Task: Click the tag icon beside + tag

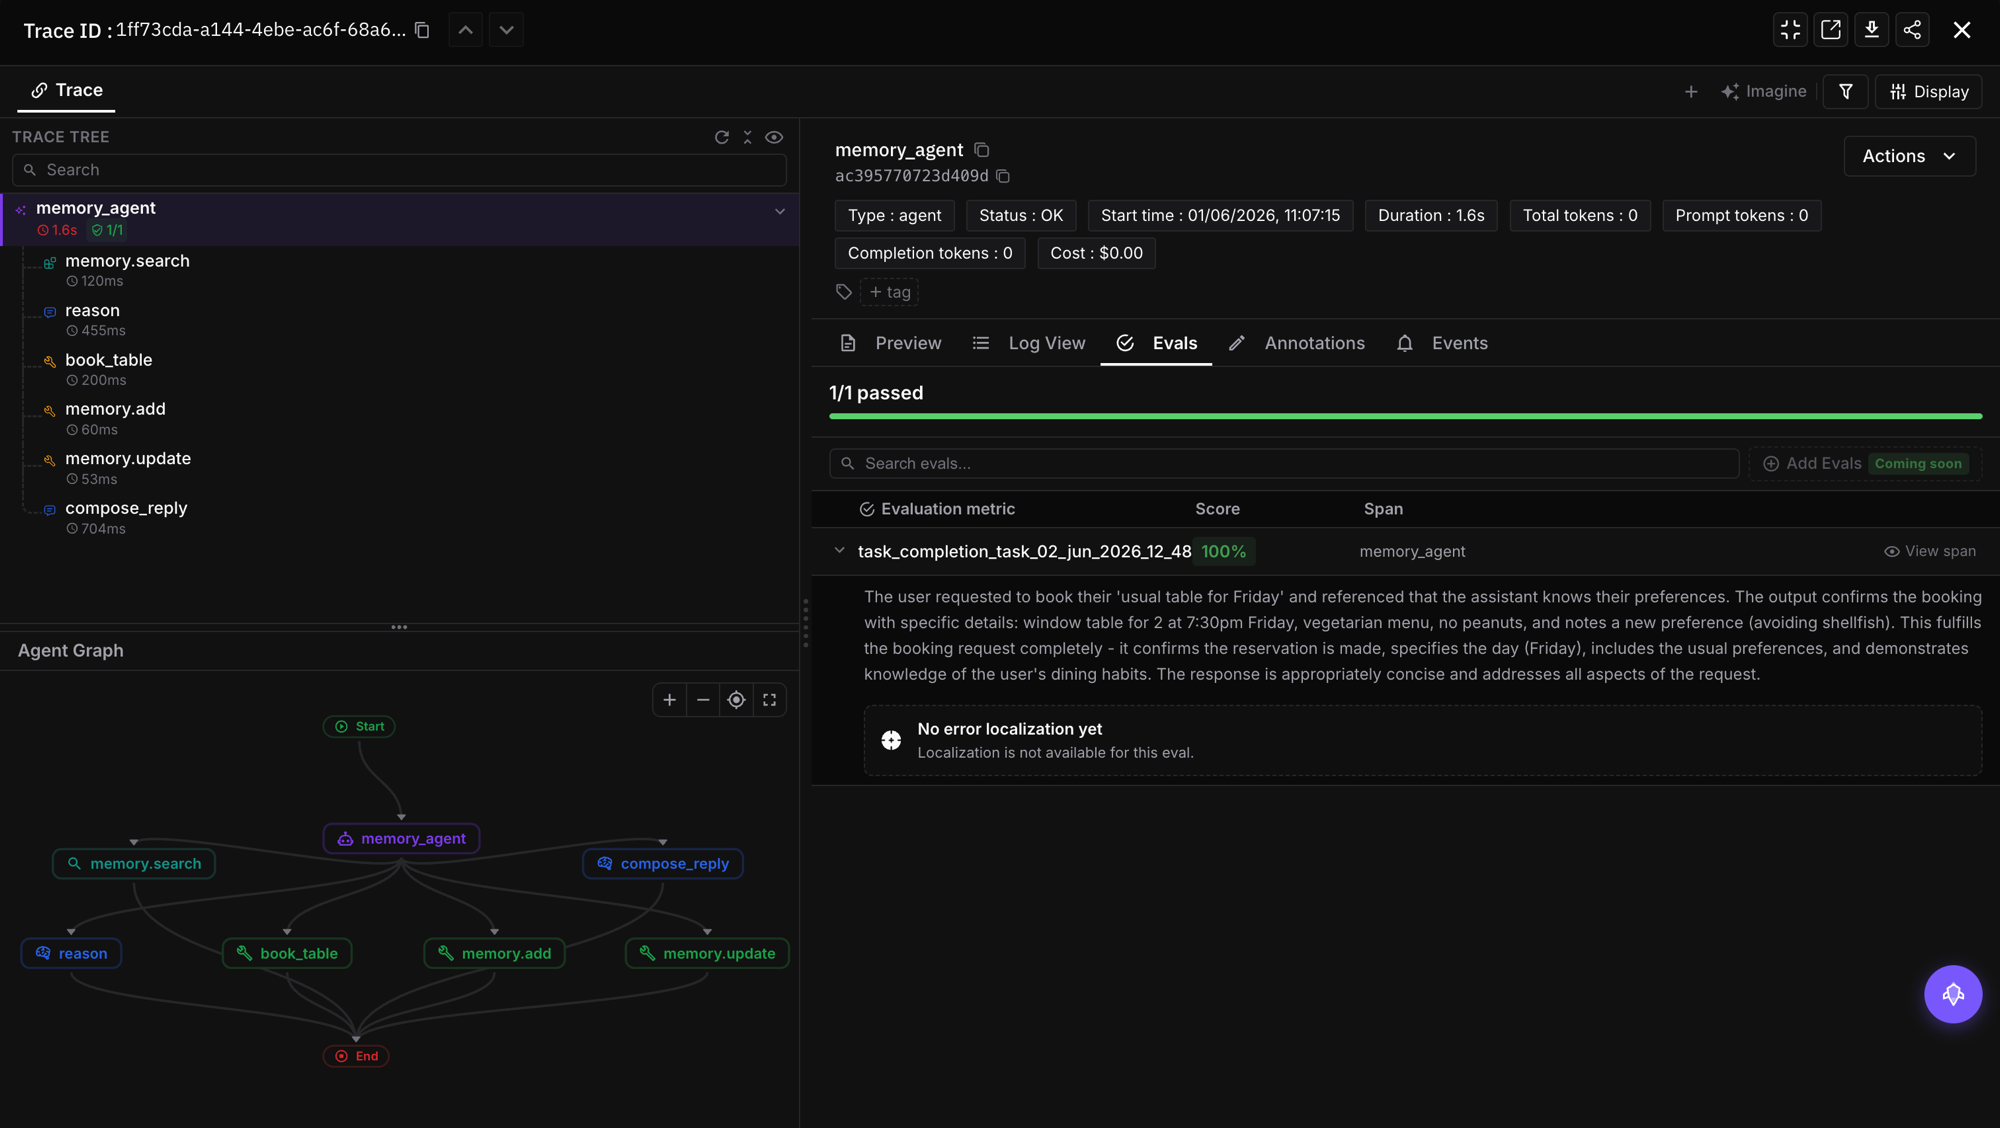Action: pos(844,292)
